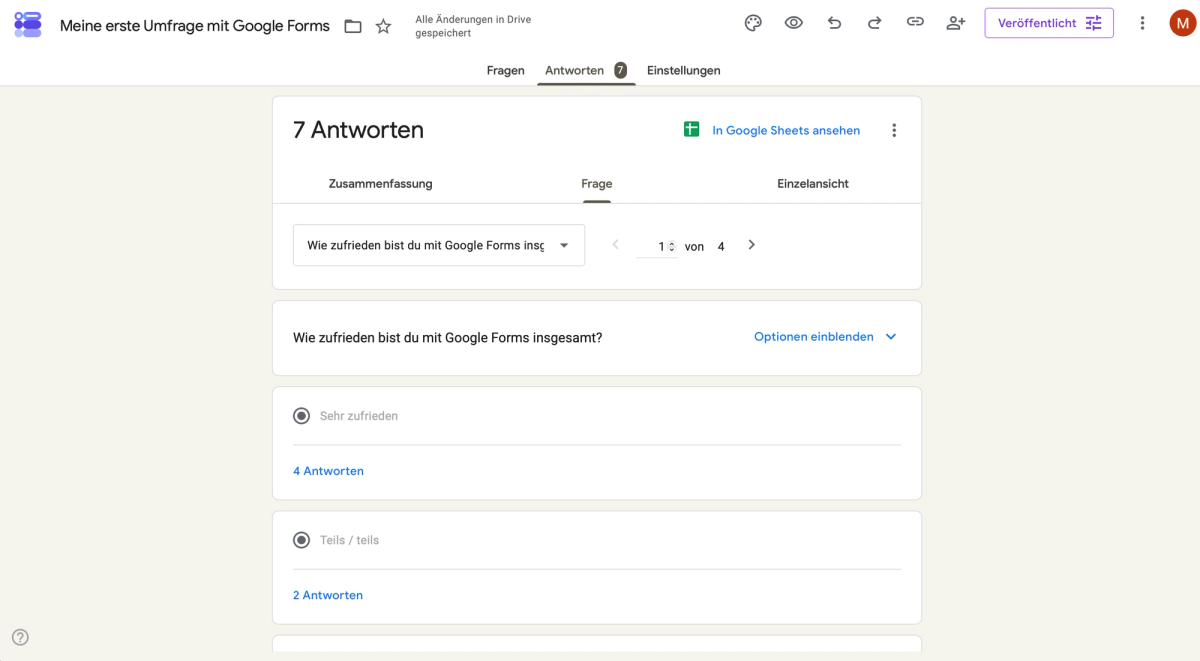Click the Veröffentlicht button
This screenshot has width=1200, height=661.
click(1049, 23)
